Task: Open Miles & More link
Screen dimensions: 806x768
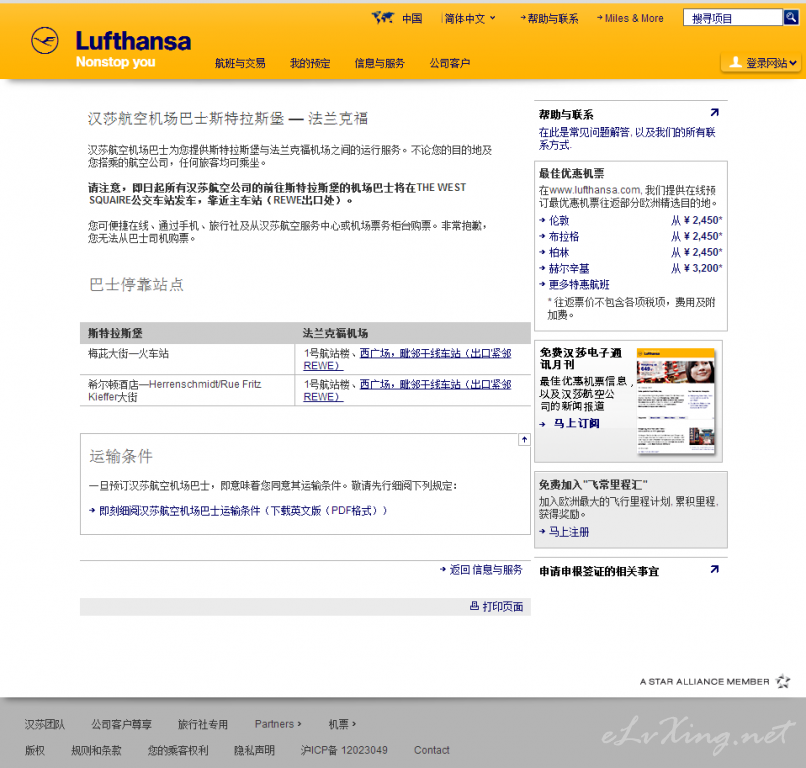Action: pos(630,19)
